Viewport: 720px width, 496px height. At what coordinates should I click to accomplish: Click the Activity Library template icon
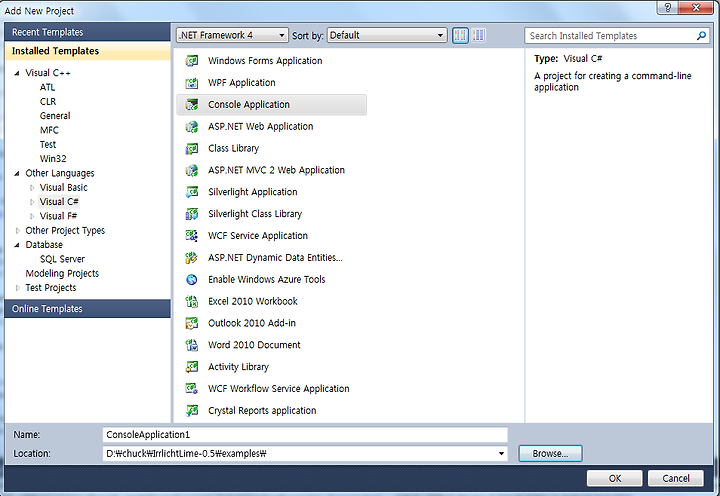(x=191, y=367)
